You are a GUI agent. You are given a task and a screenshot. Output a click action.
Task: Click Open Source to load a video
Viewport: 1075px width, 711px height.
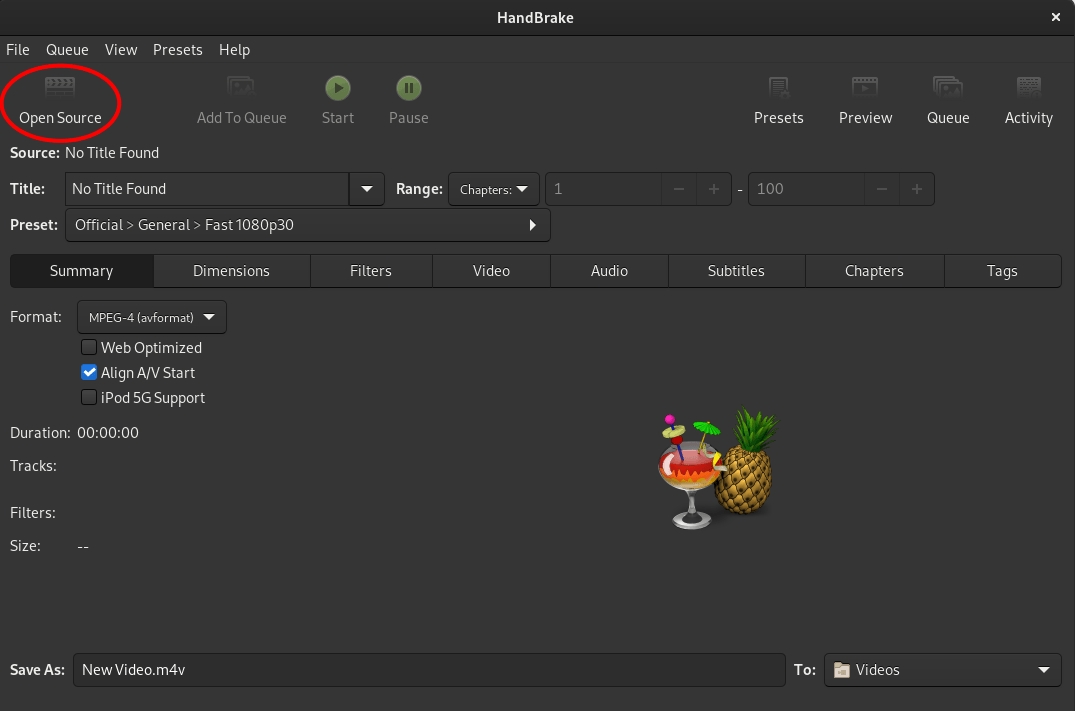59,100
